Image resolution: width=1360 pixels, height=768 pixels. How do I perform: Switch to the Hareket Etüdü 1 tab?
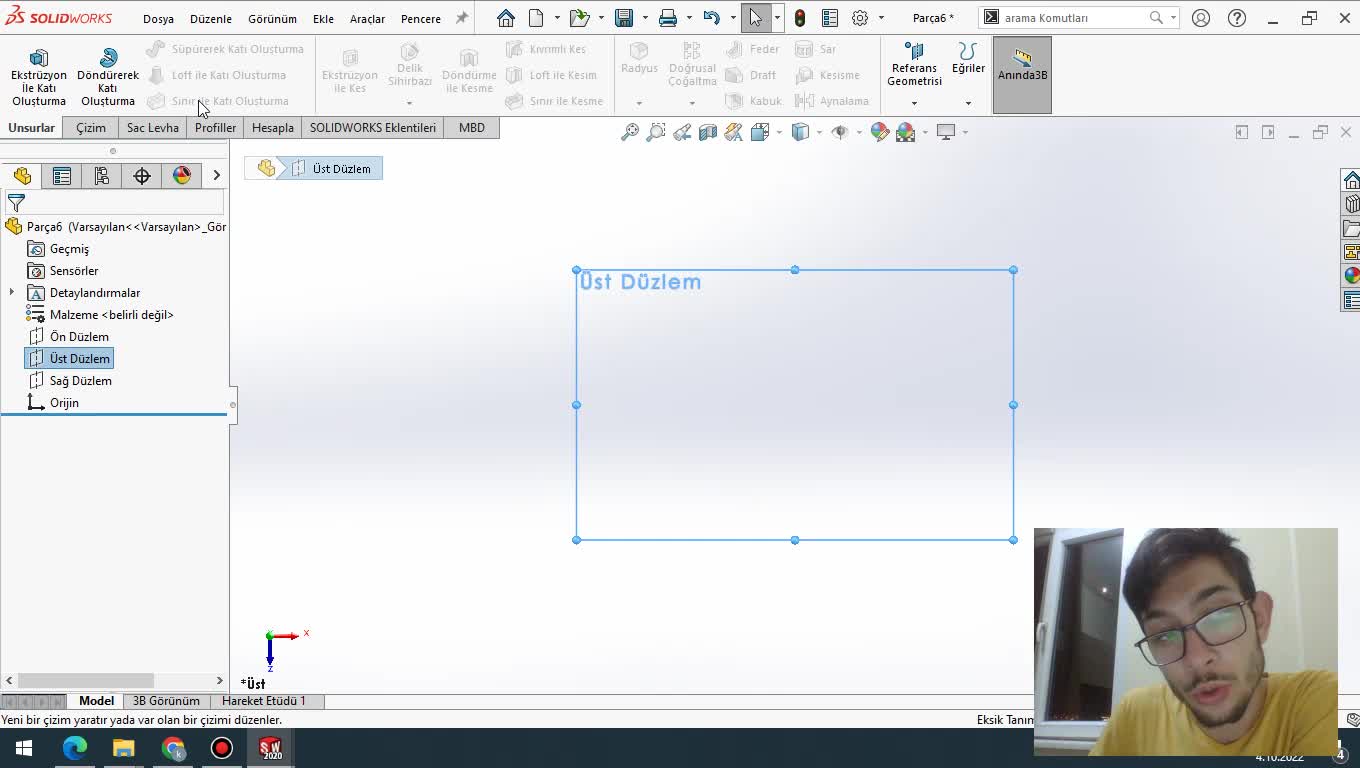point(264,701)
